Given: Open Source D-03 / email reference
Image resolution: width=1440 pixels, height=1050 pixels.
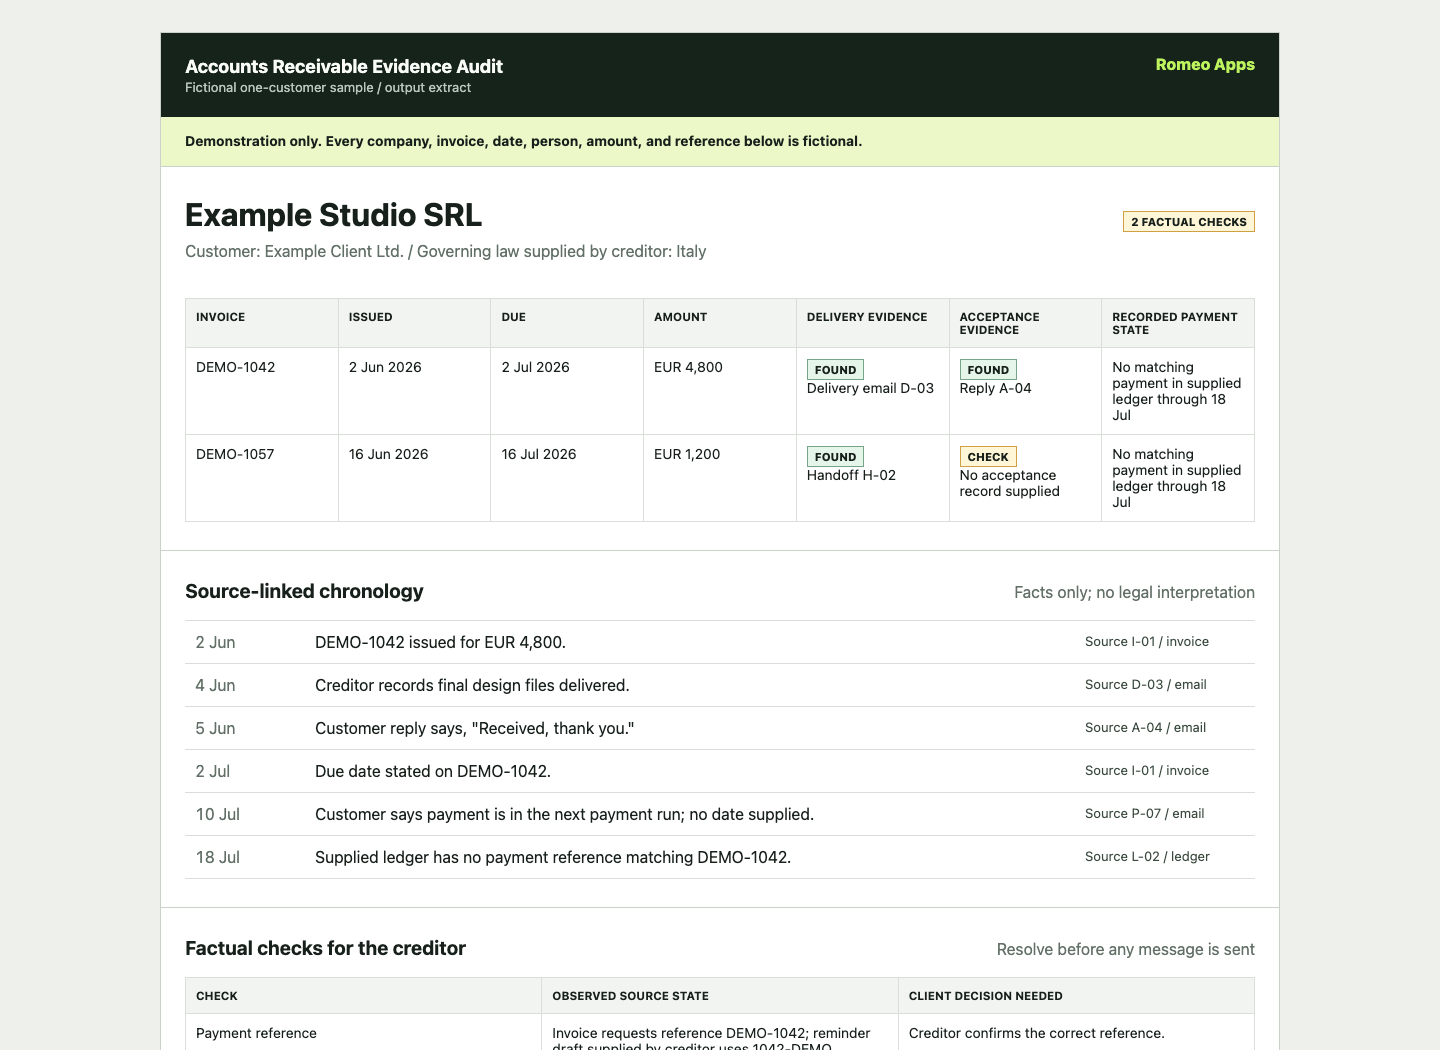Looking at the screenshot, I should [x=1146, y=685].
